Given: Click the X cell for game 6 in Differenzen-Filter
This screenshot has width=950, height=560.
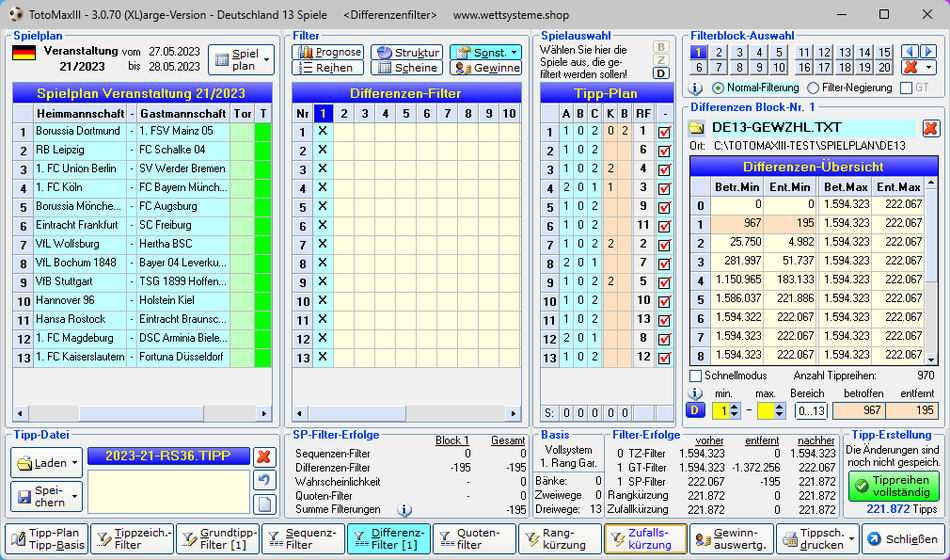Looking at the screenshot, I should (322, 225).
